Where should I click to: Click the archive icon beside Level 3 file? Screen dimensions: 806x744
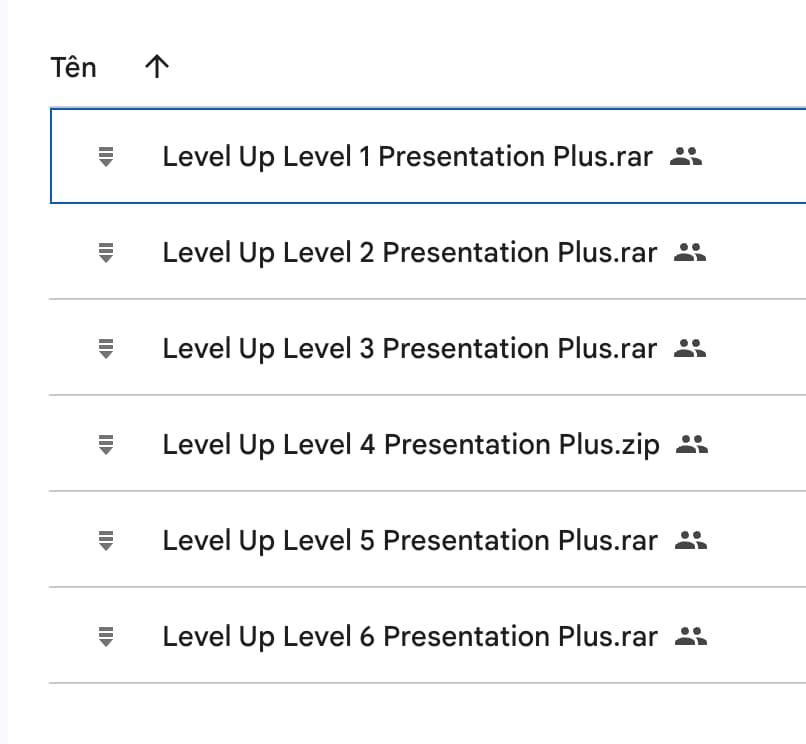pos(105,348)
